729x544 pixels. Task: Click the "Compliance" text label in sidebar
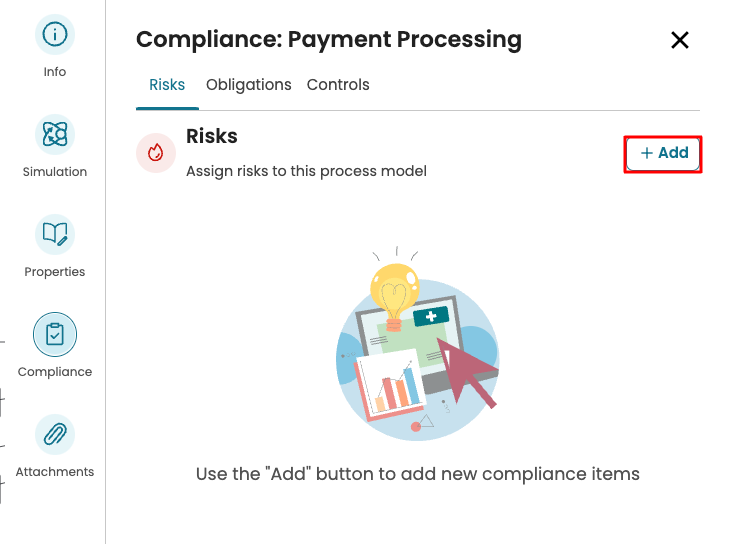[55, 372]
